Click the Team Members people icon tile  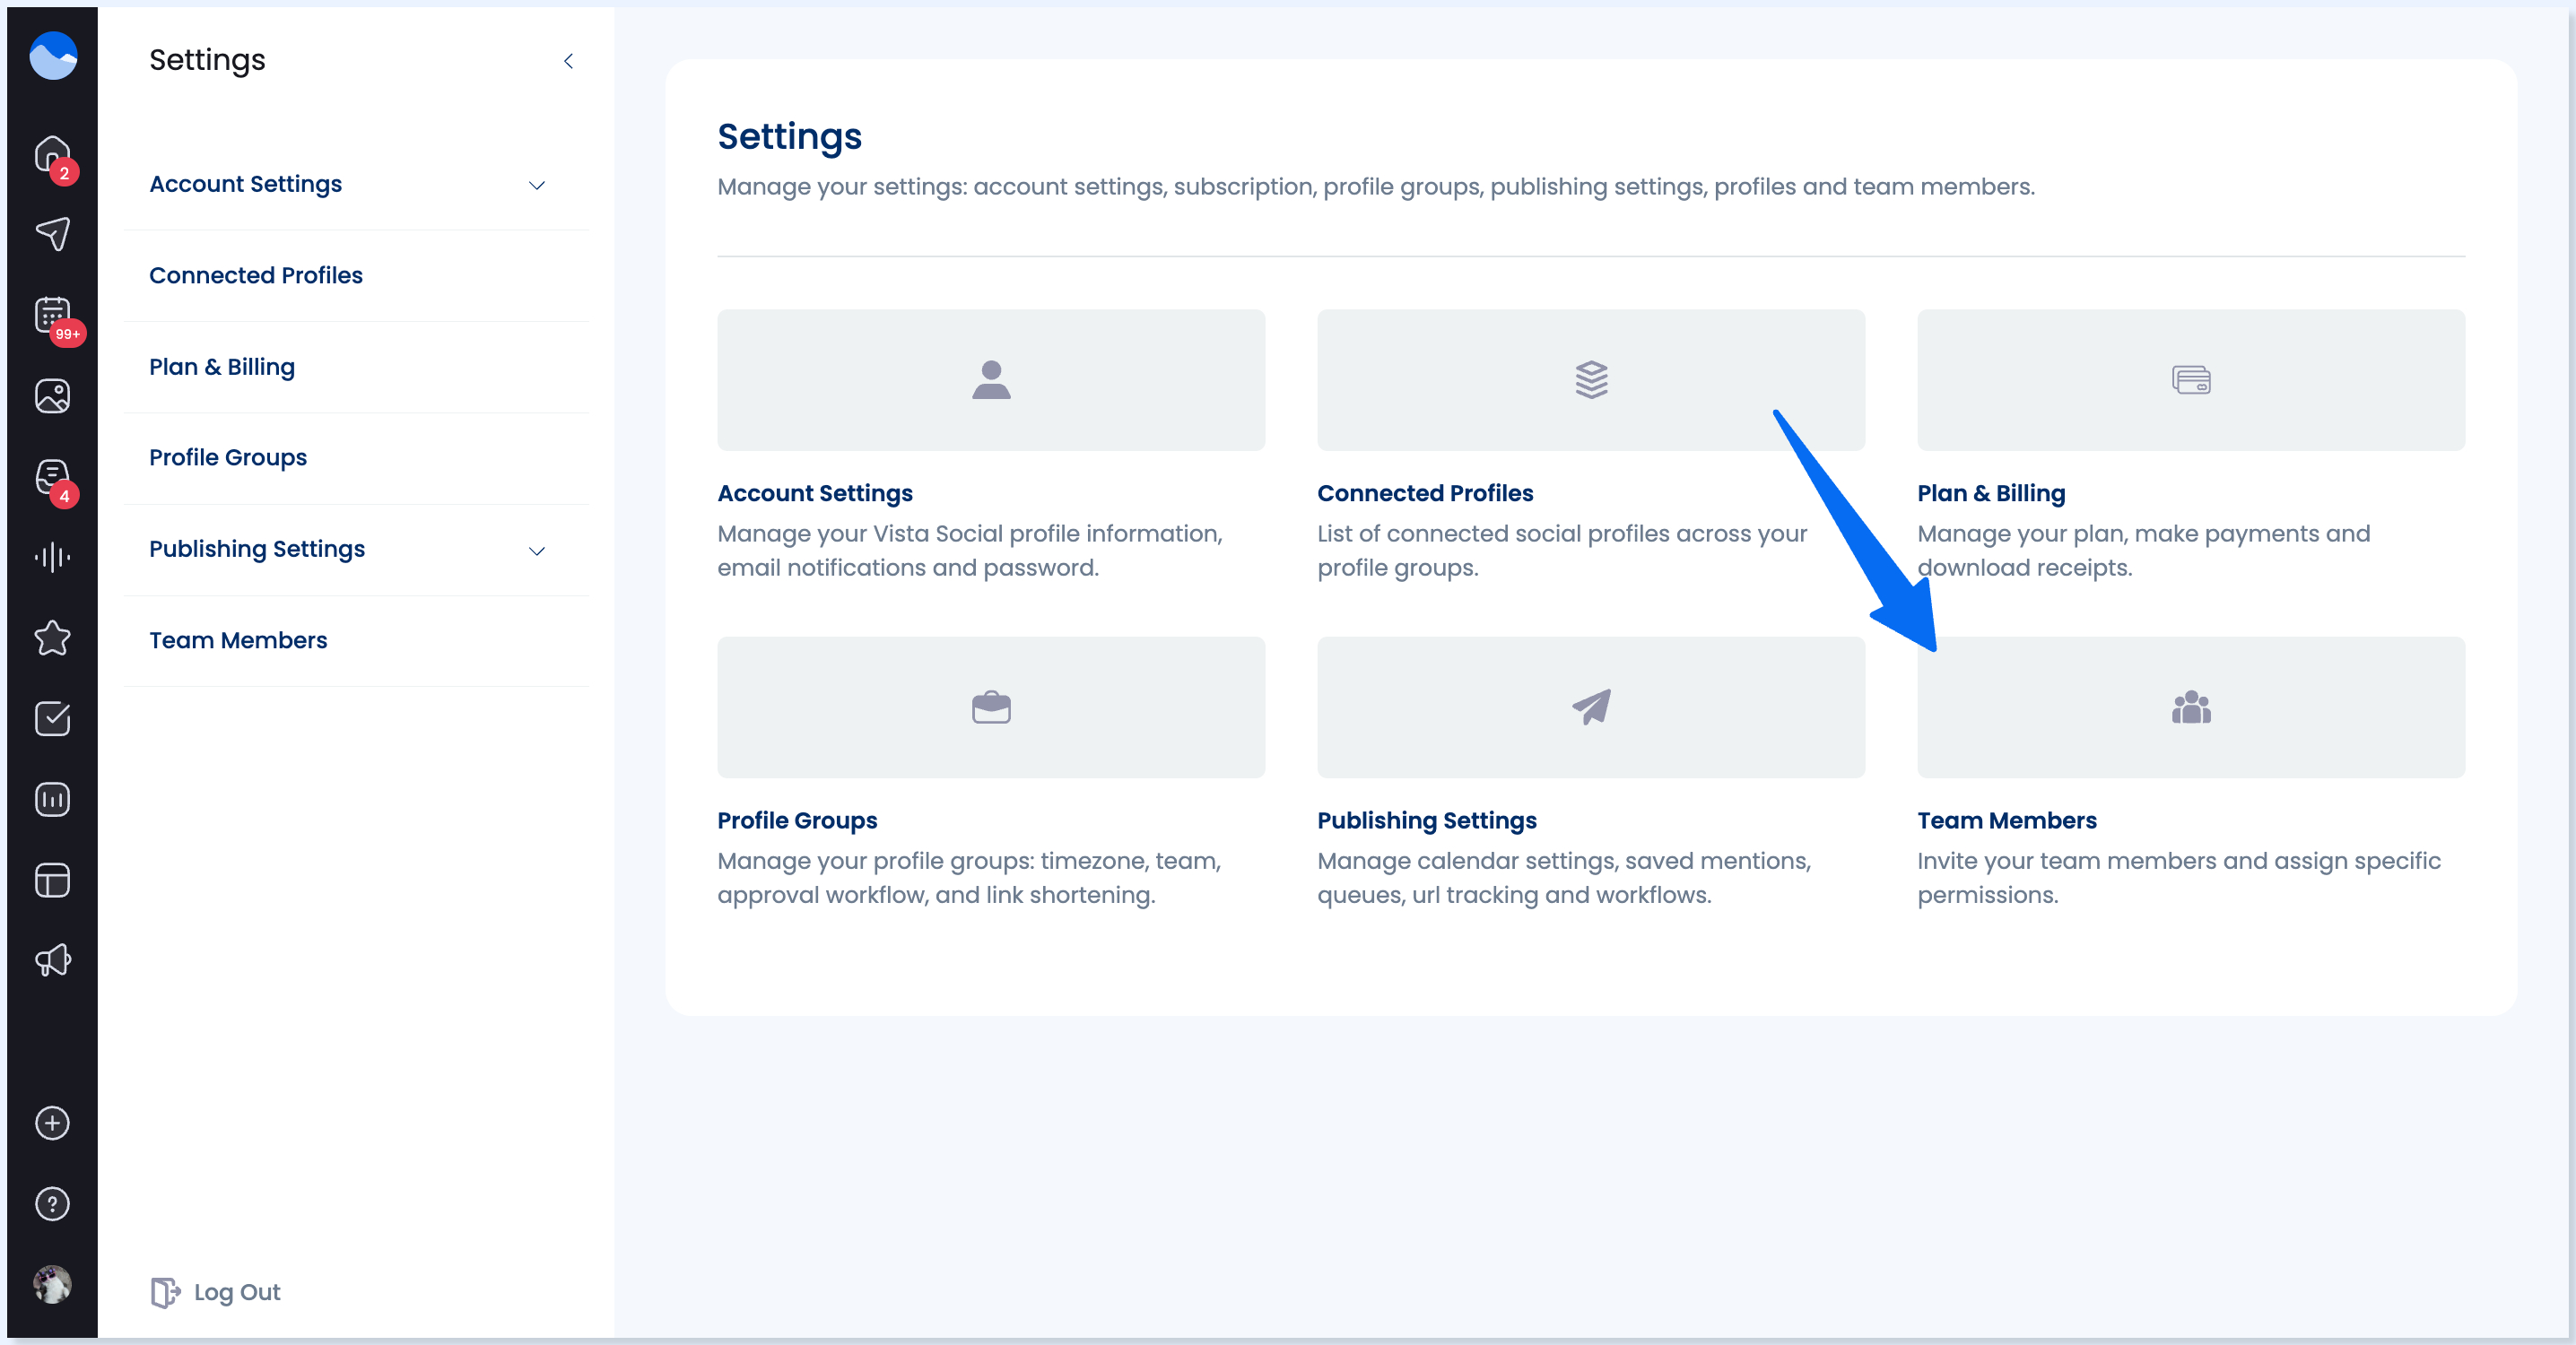pos(2191,707)
